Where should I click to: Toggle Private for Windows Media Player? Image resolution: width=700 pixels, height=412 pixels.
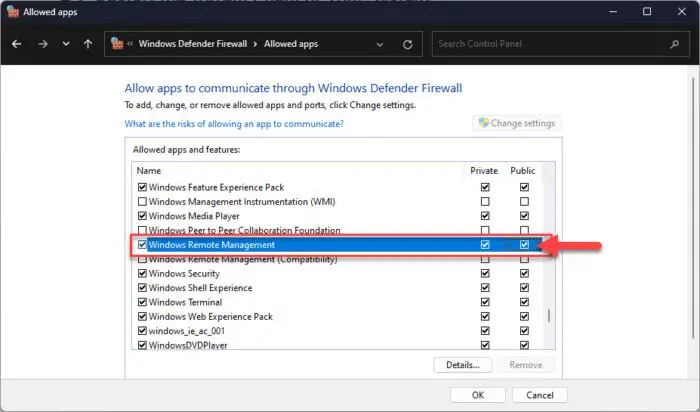tap(485, 216)
